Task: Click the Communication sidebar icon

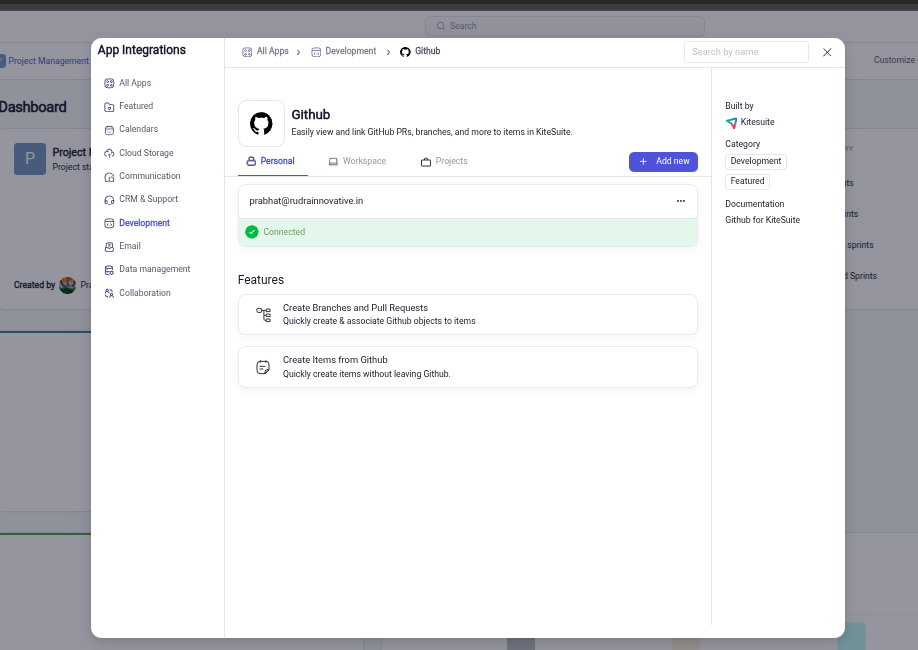Action: 109,177
